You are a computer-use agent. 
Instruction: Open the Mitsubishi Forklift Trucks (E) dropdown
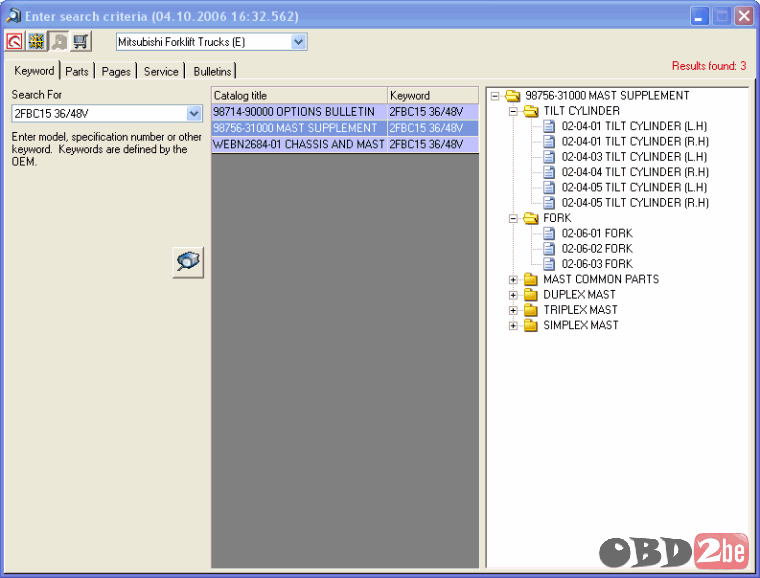pos(299,42)
